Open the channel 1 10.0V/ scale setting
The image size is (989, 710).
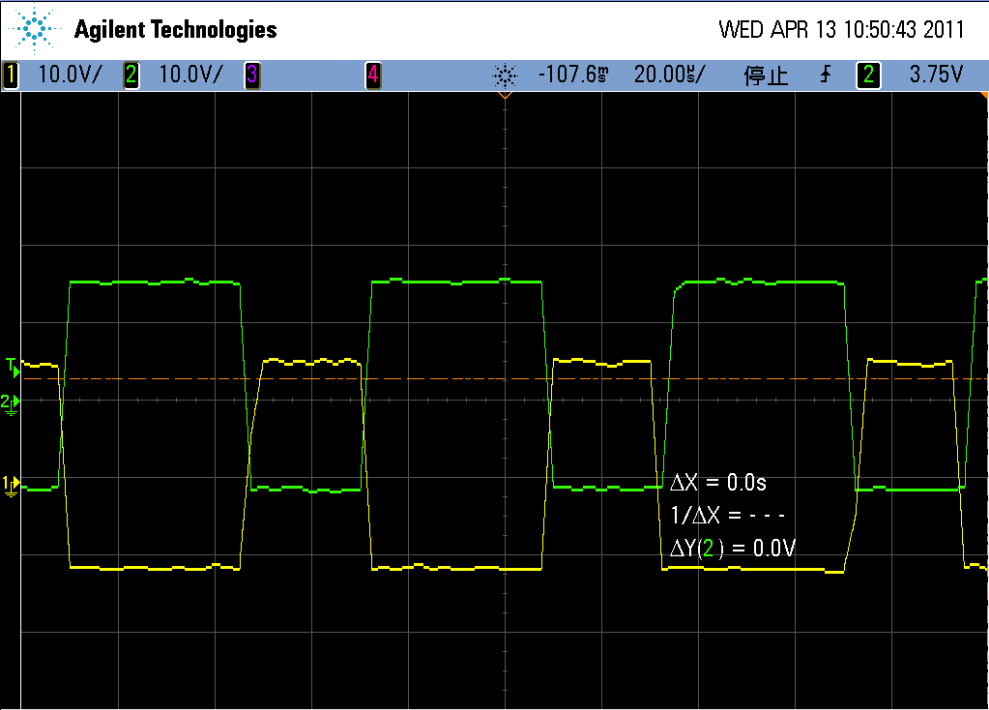tap(69, 75)
